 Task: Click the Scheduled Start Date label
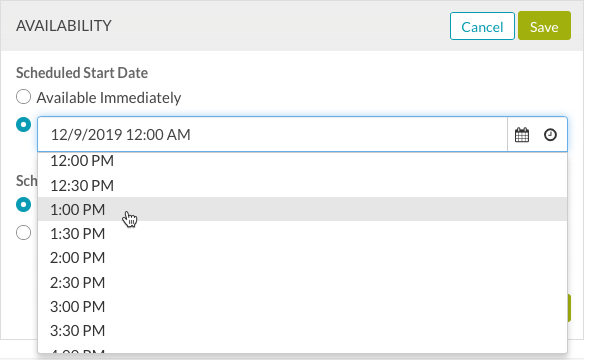pyautogui.click(x=82, y=73)
